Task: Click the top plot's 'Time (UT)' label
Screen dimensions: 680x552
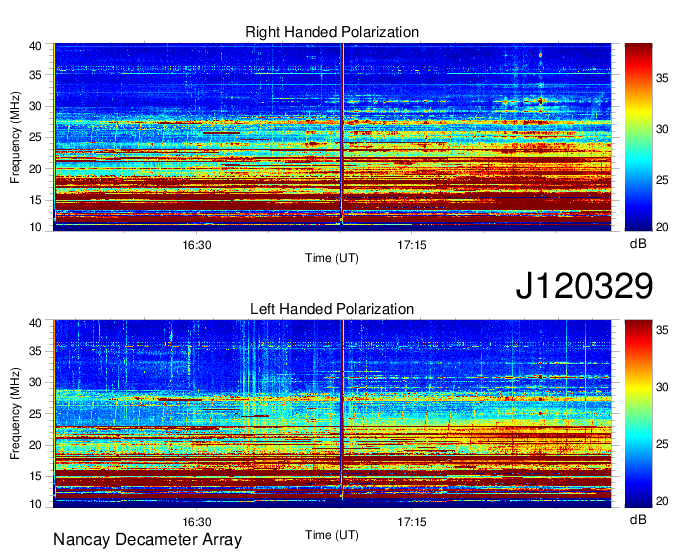Action: tap(332, 258)
